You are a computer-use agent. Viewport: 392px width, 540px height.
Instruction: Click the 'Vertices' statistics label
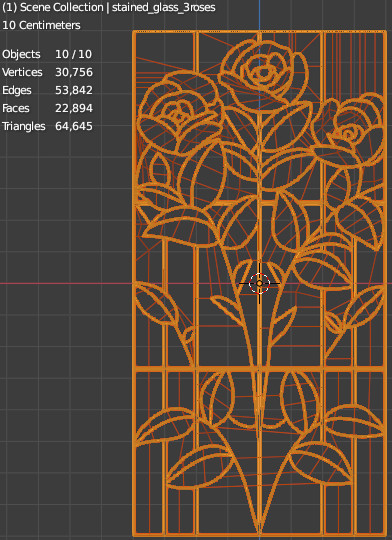pyautogui.click(x=22, y=72)
